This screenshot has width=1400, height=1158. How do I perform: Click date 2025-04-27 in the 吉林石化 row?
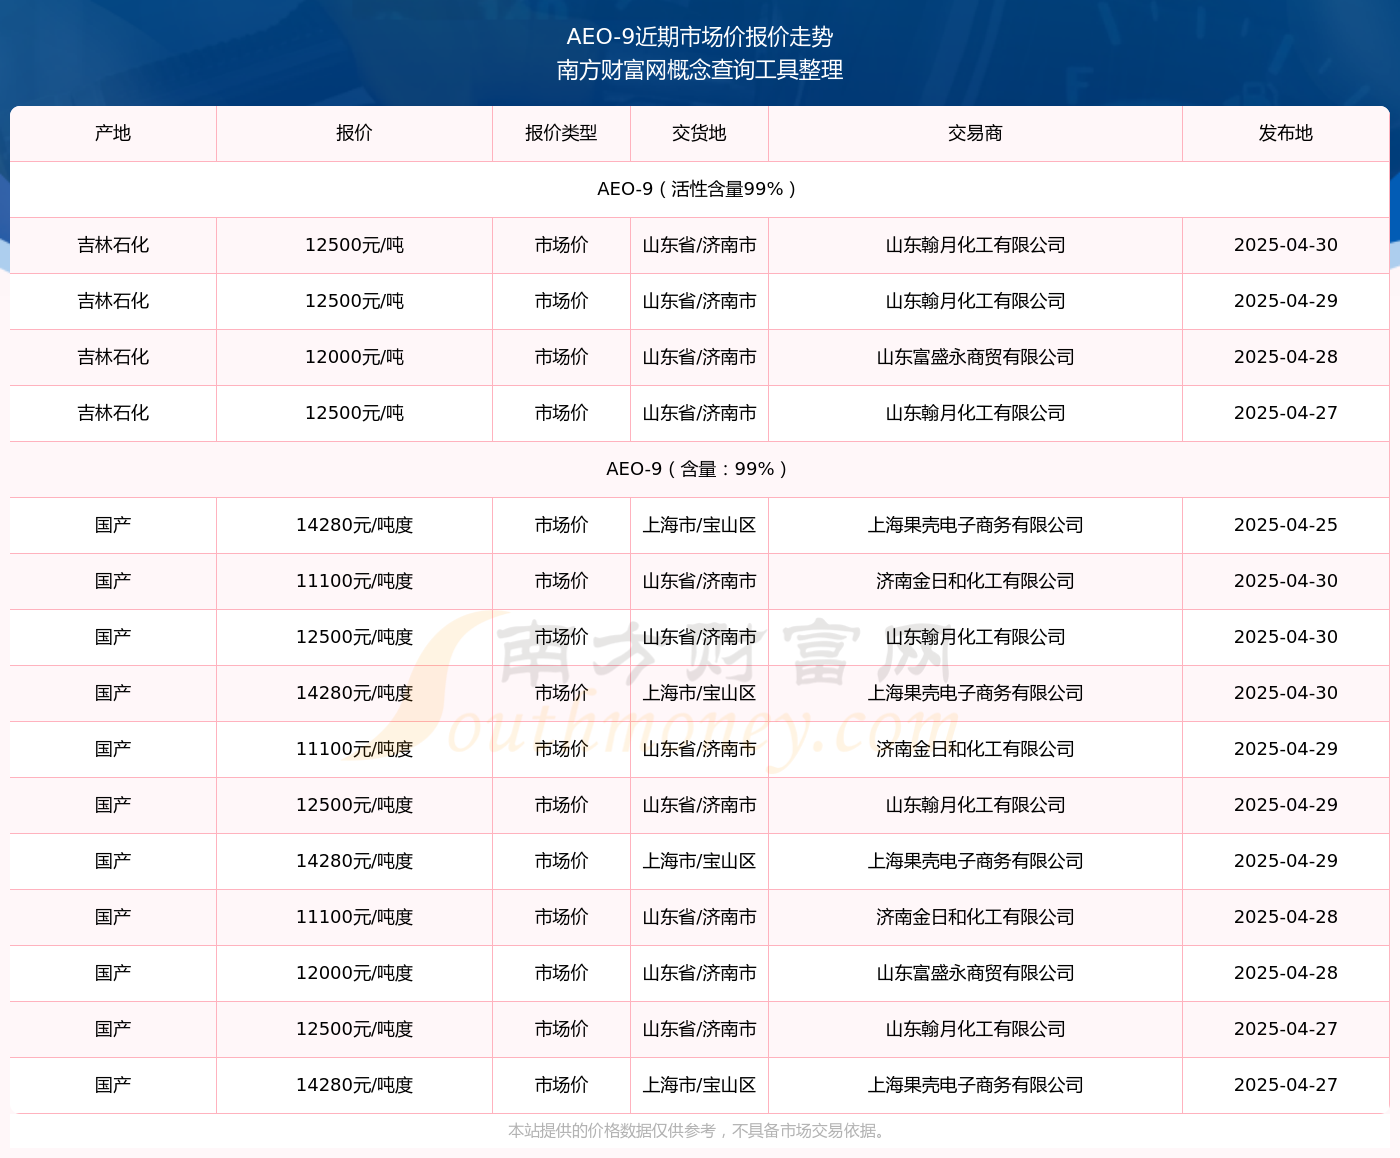(1285, 413)
